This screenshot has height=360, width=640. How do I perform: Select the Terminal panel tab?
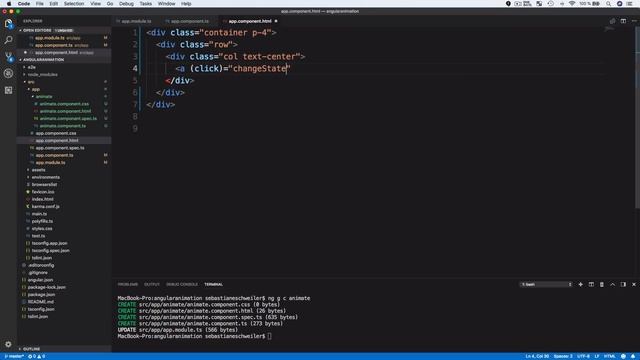[x=213, y=284]
